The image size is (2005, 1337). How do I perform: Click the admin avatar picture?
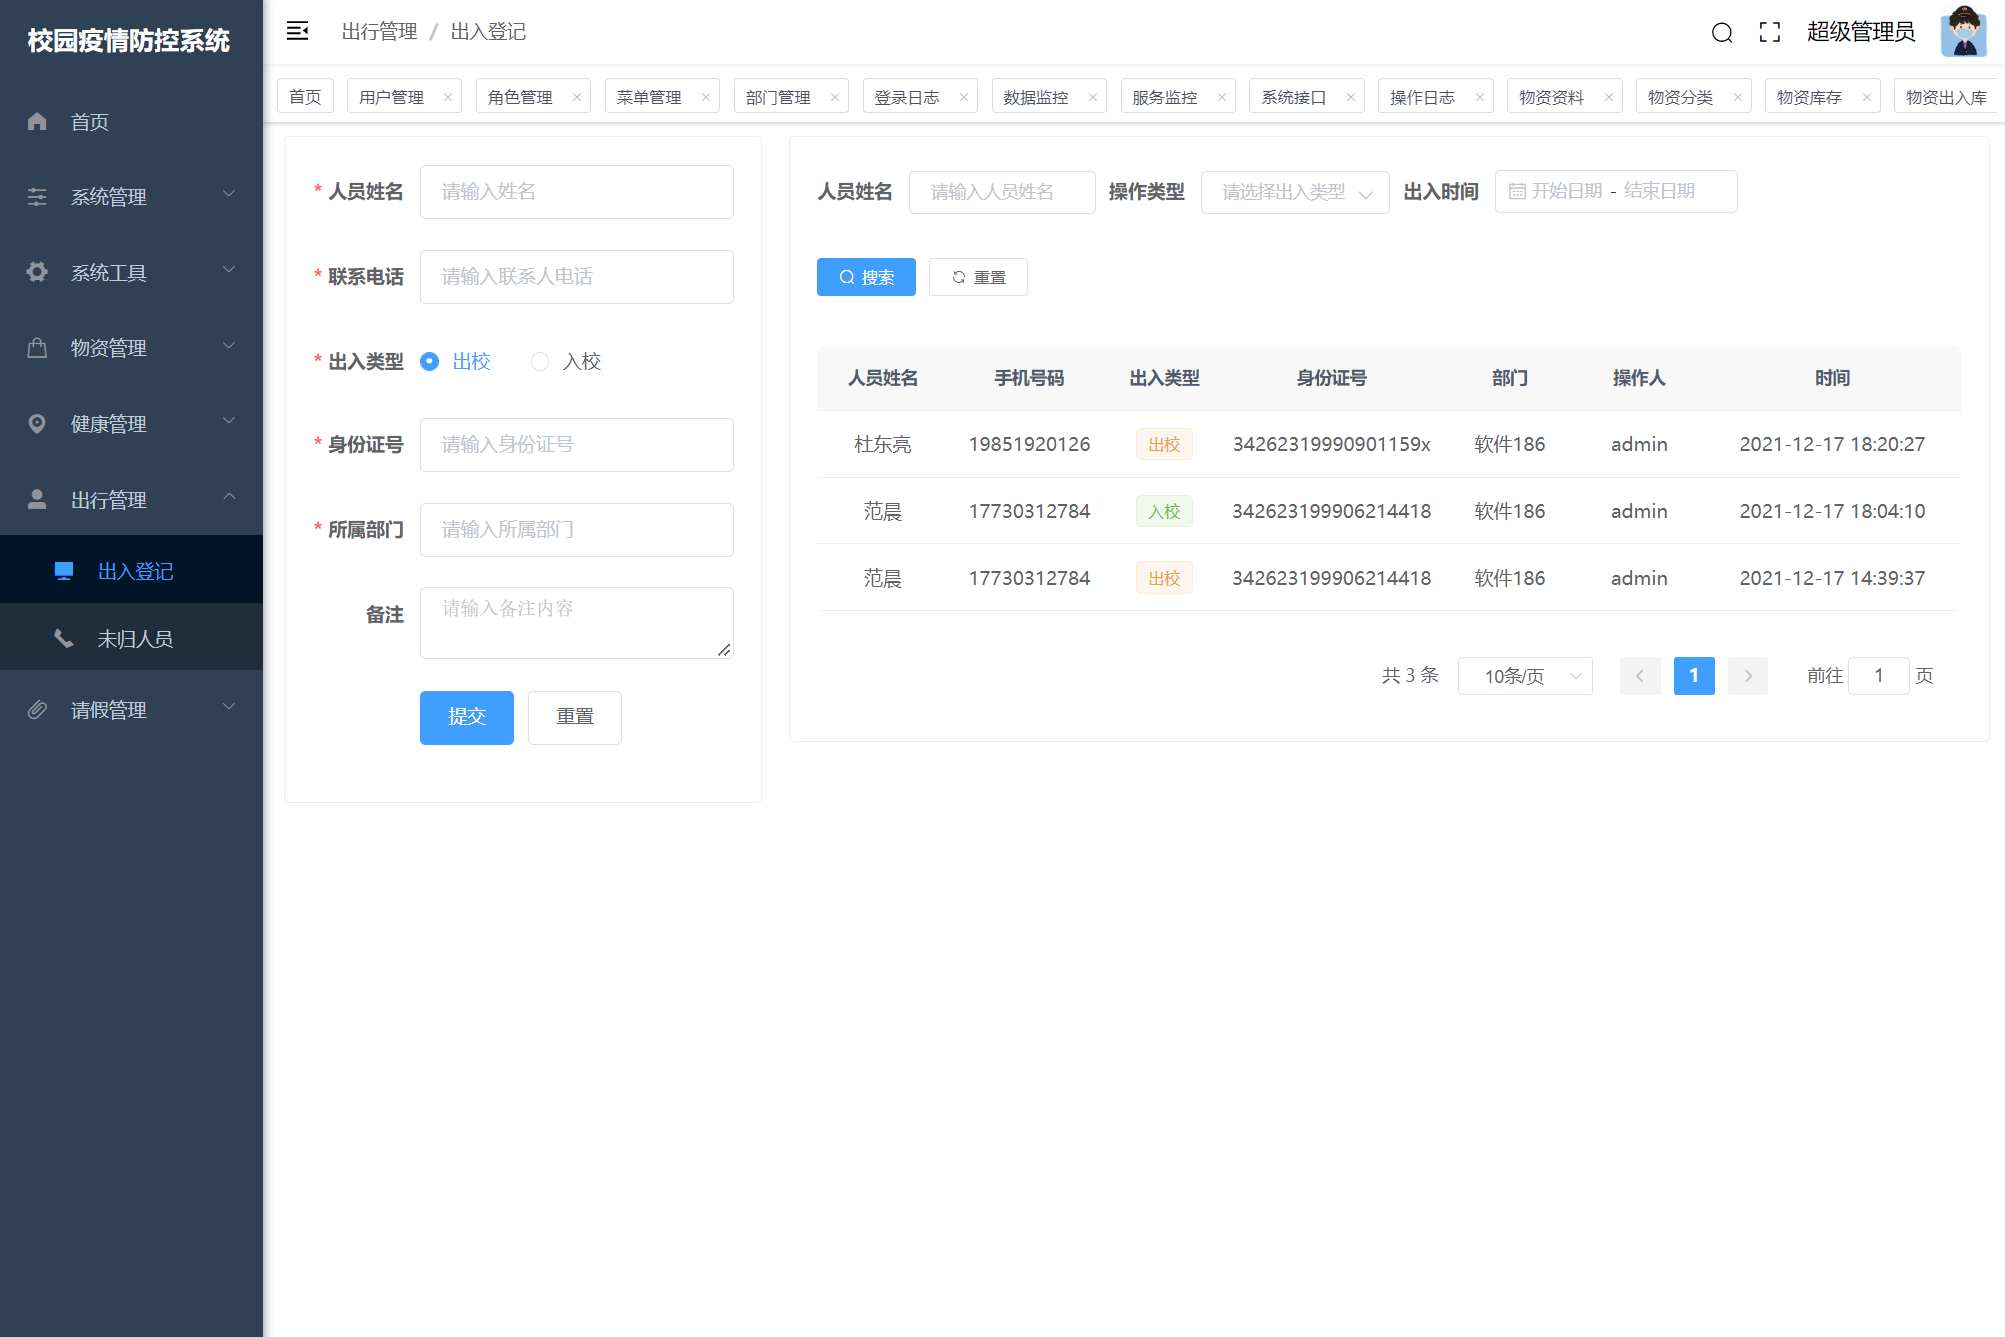(1963, 32)
